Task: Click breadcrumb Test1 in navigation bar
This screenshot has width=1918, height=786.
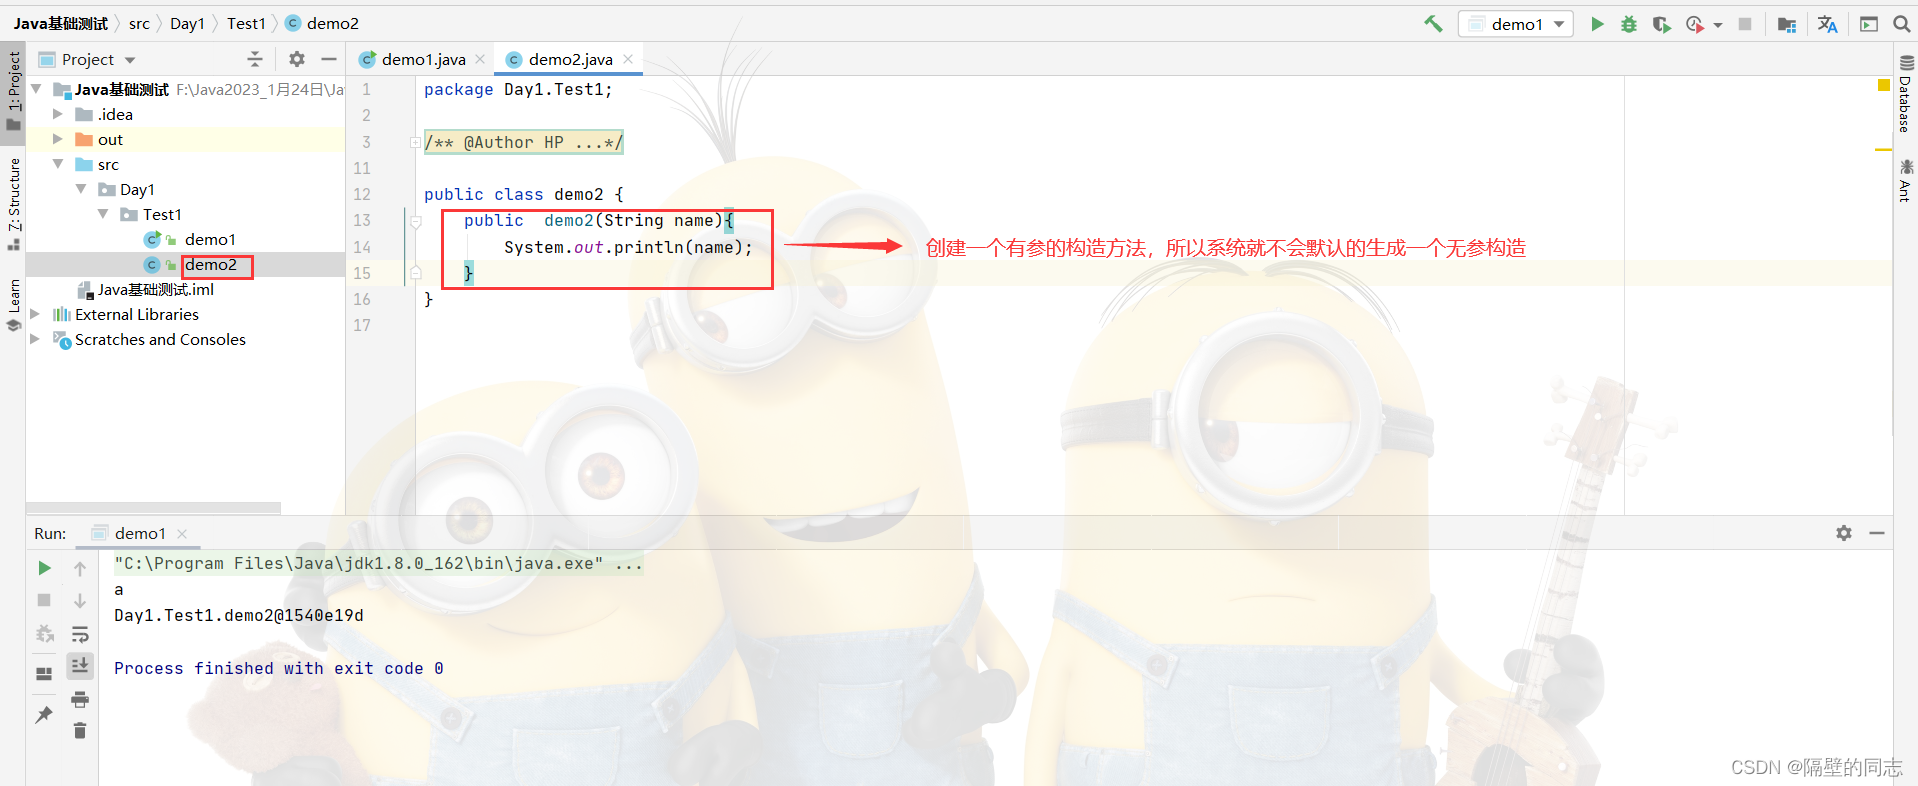Action: tap(246, 23)
